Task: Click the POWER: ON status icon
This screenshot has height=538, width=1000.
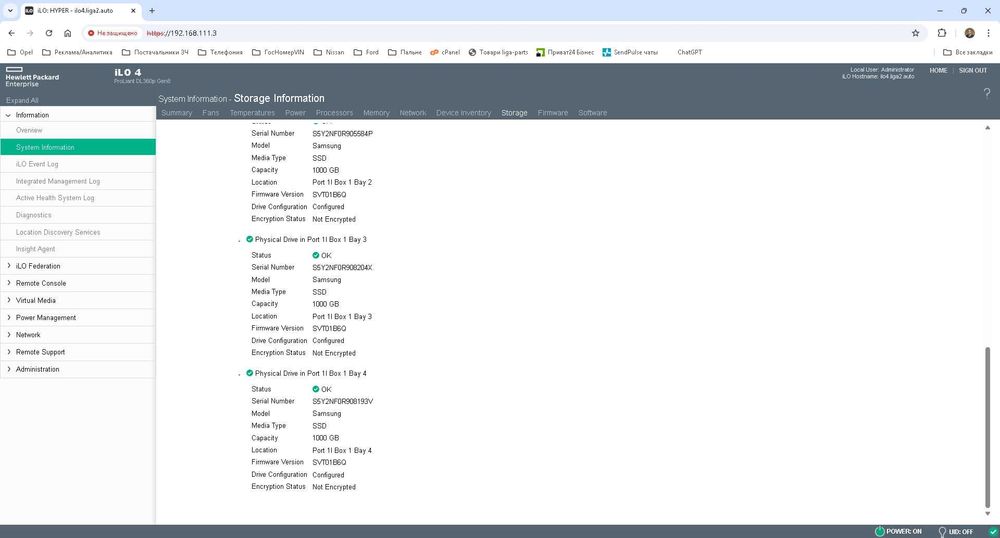Action: pos(879,531)
